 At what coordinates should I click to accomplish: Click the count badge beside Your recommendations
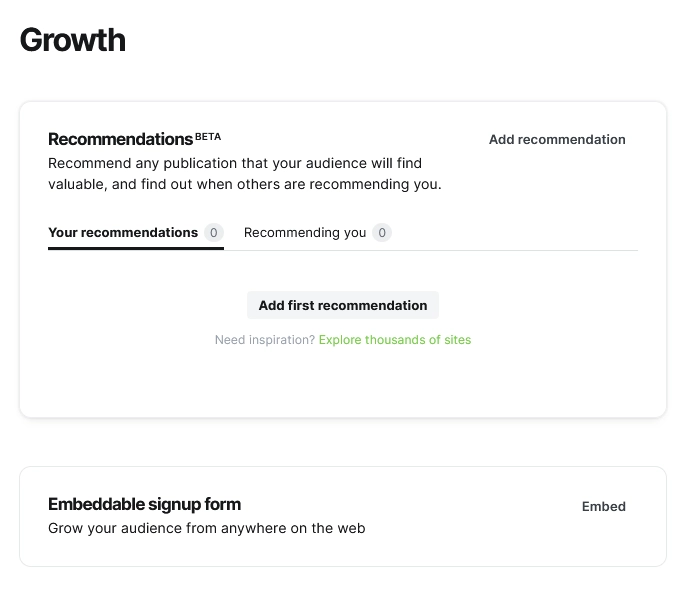213,233
